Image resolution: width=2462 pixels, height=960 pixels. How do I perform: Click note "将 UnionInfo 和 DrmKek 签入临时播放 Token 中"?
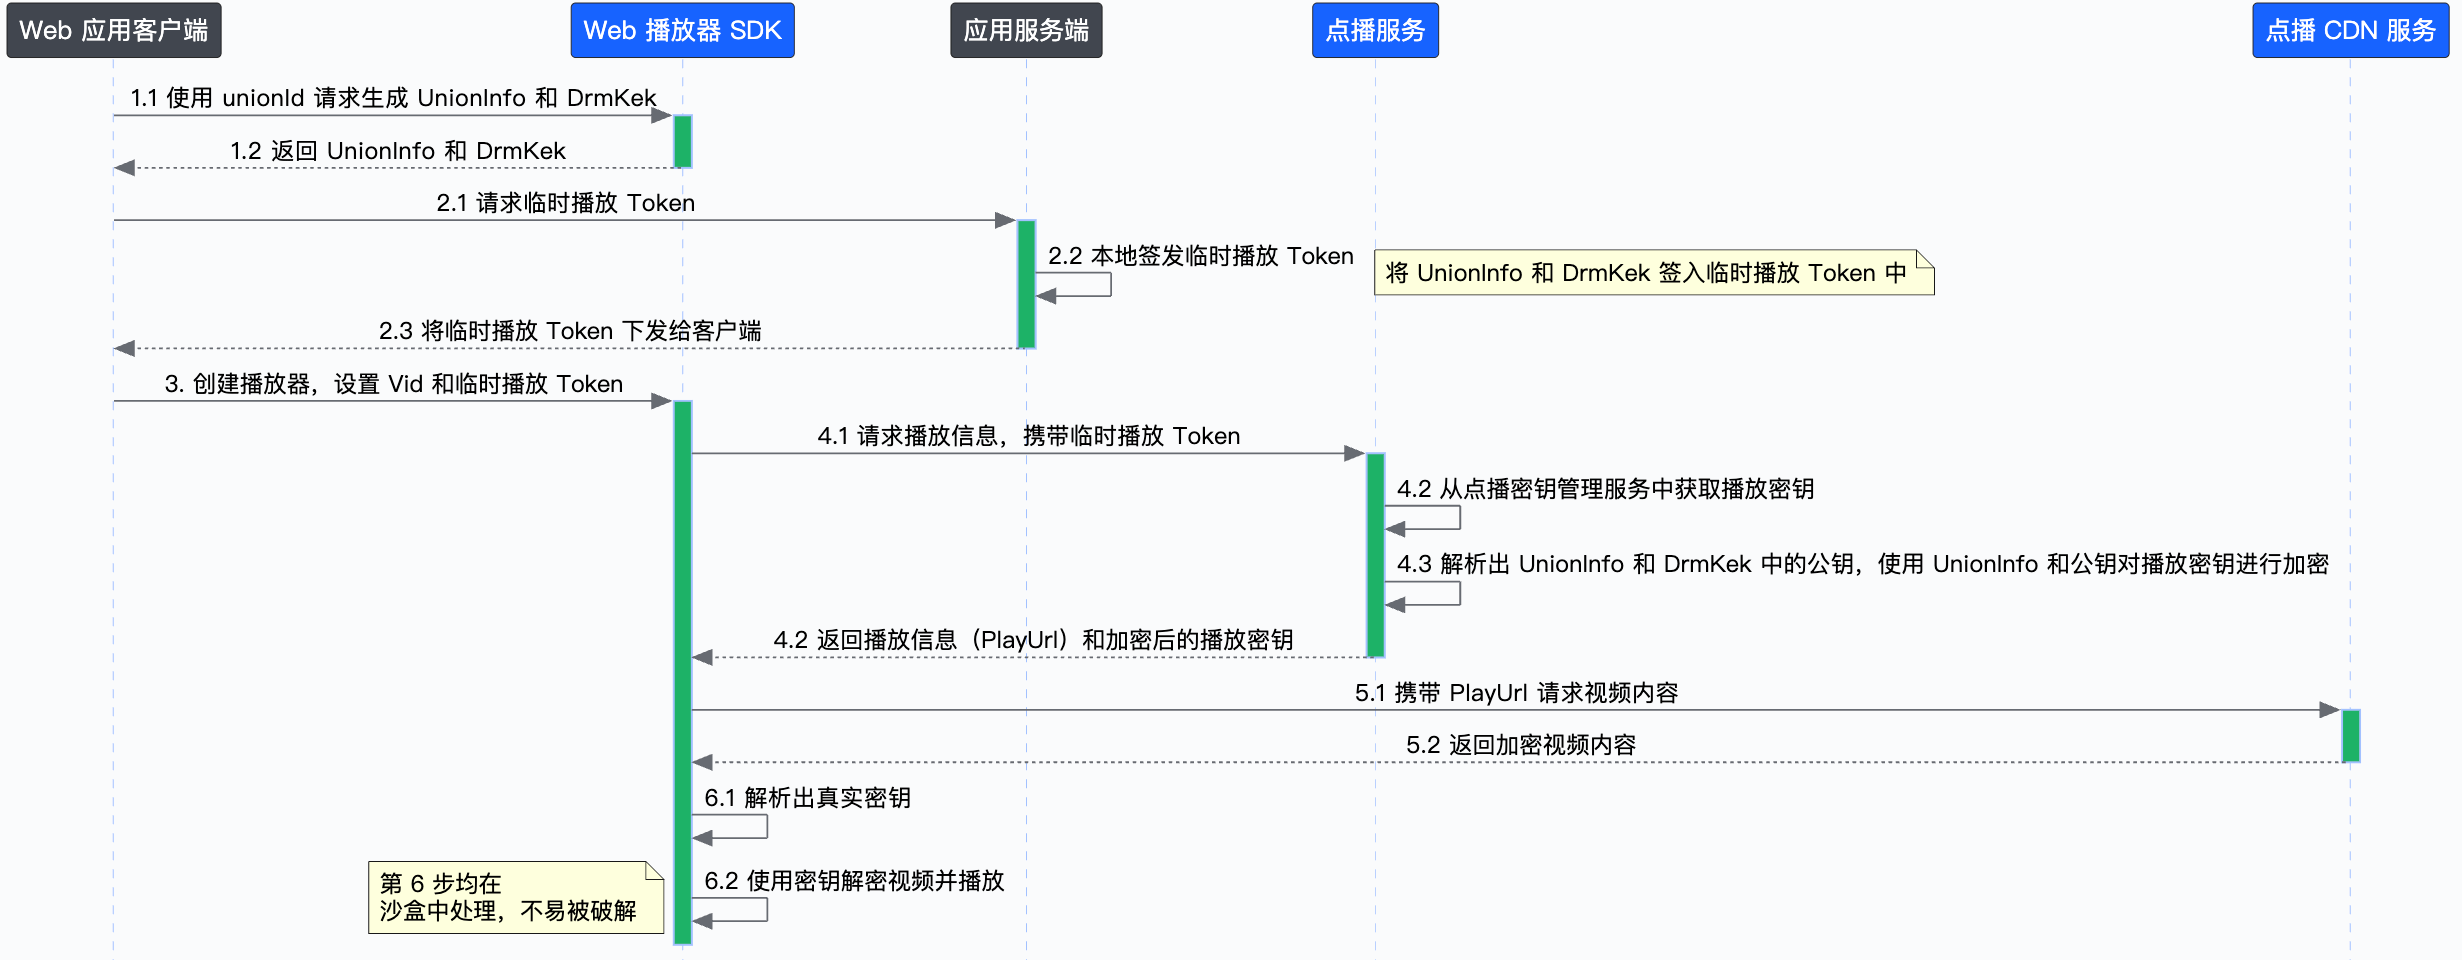pyautogui.click(x=1654, y=273)
